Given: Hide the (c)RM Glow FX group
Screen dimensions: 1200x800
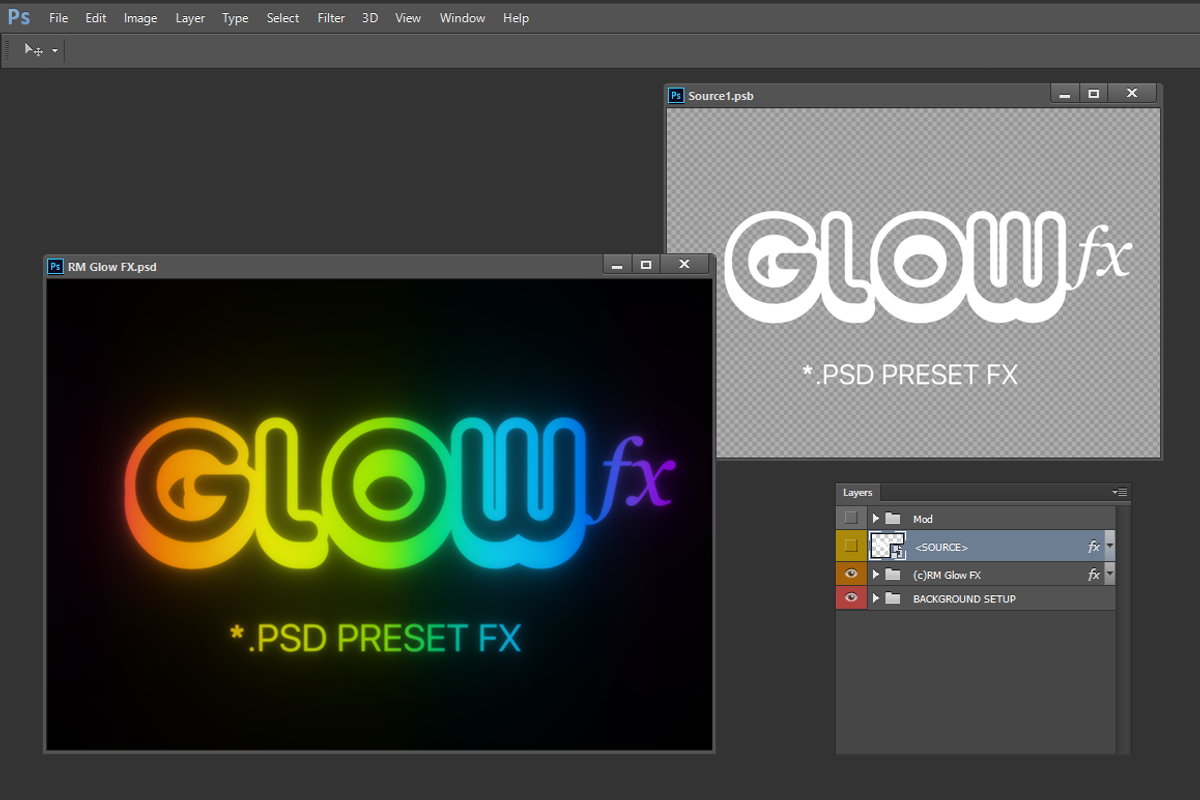Looking at the screenshot, I should point(851,574).
